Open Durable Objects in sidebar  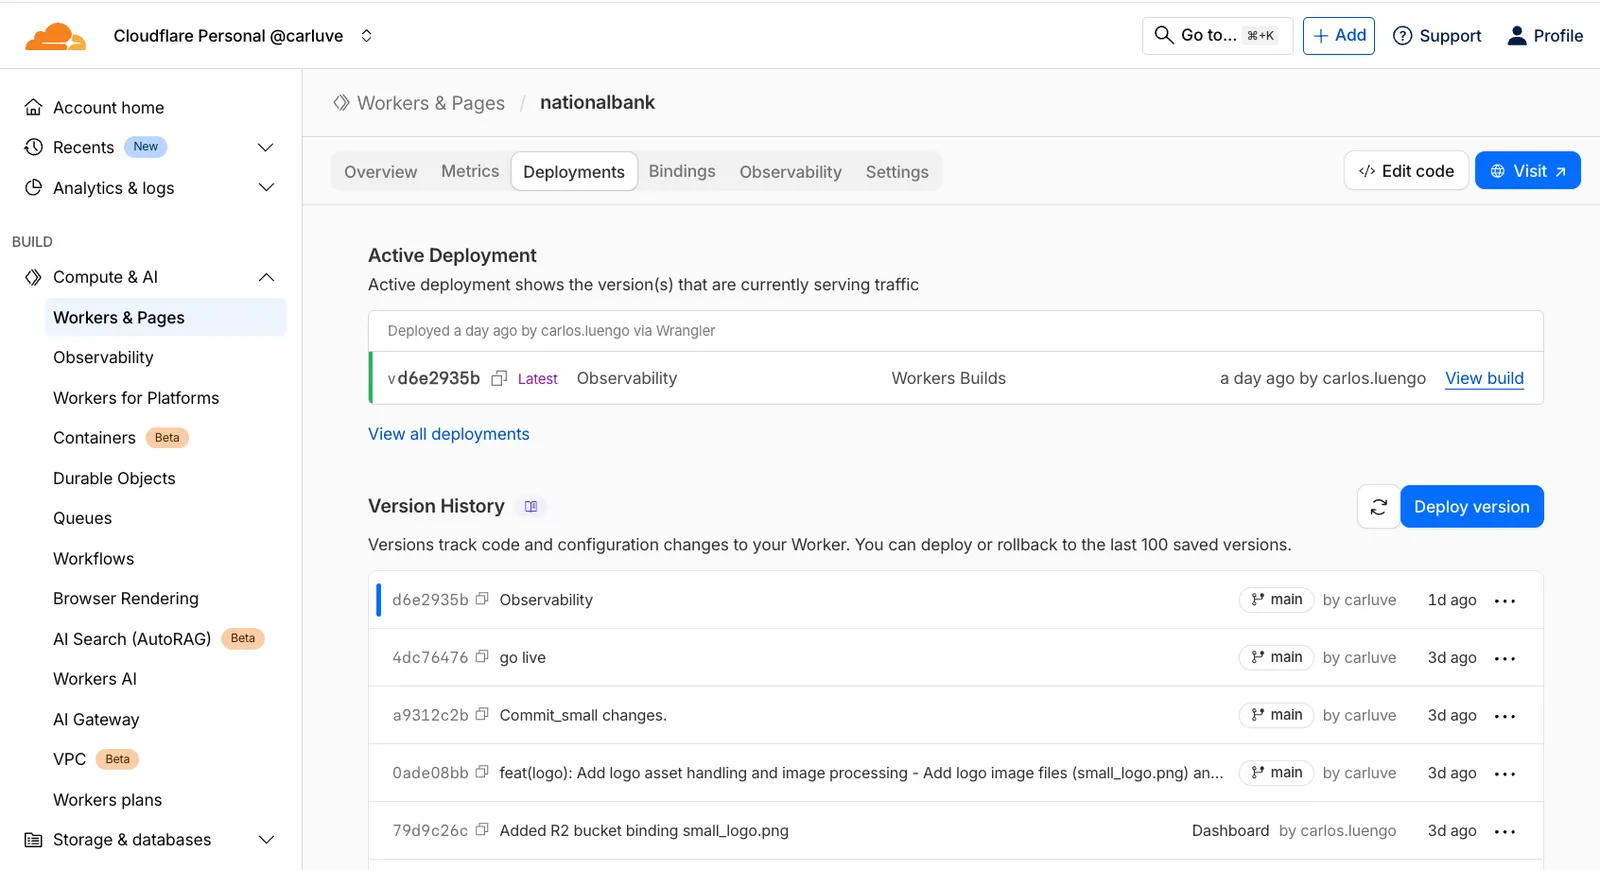point(114,479)
